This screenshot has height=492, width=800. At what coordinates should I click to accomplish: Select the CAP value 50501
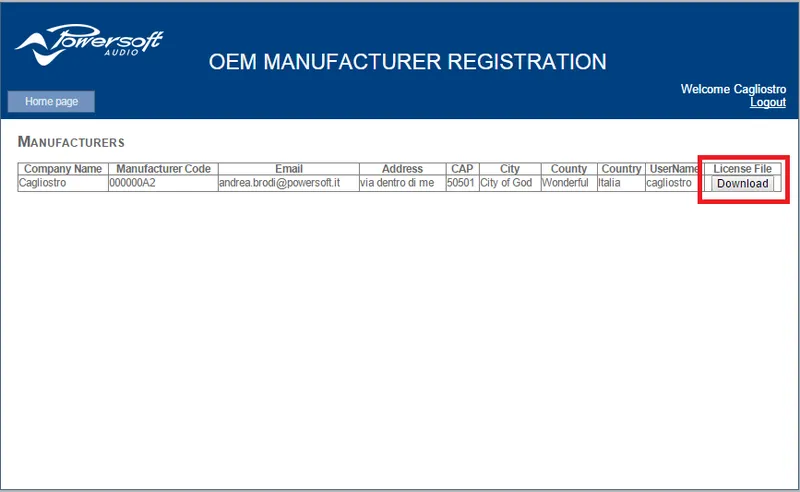click(x=462, y=183)
